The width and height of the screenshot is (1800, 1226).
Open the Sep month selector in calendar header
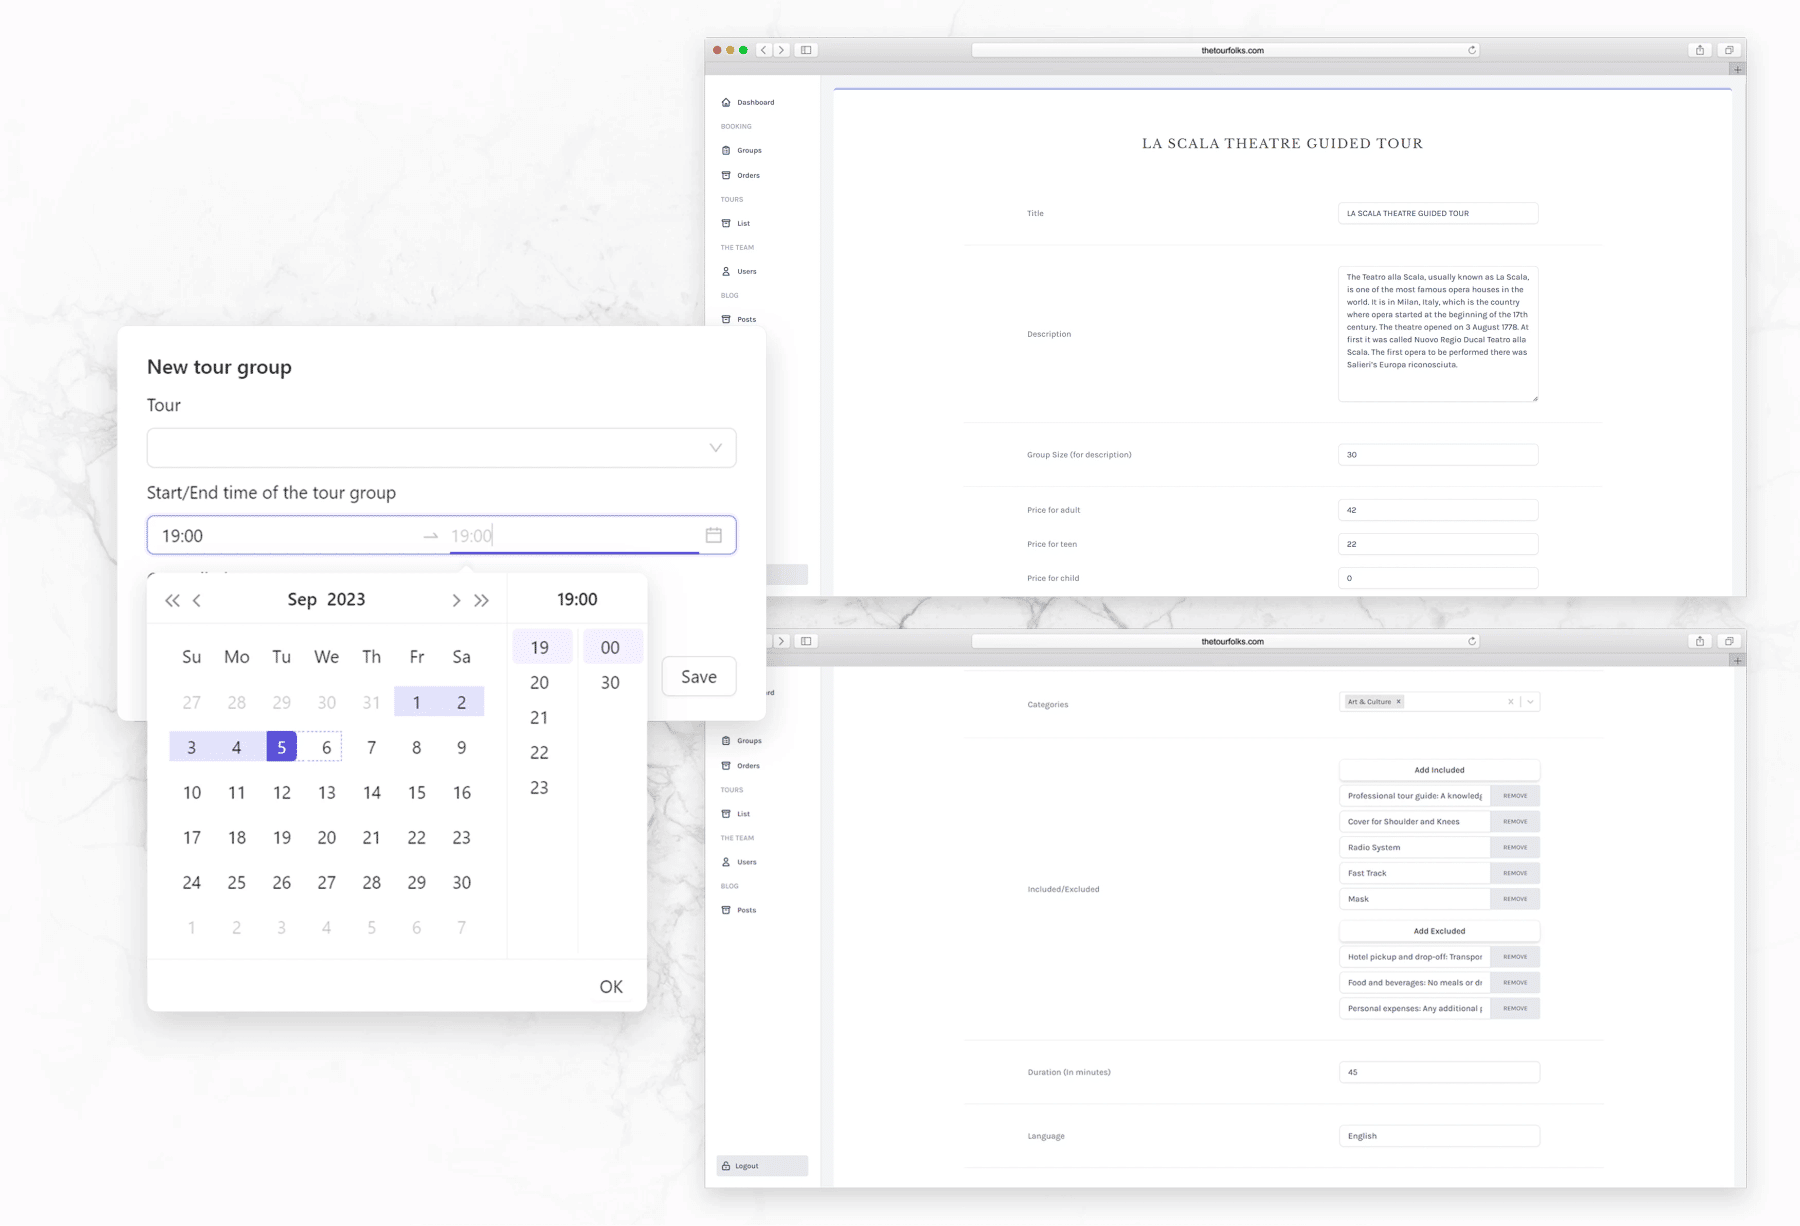[x=302, y=599]
